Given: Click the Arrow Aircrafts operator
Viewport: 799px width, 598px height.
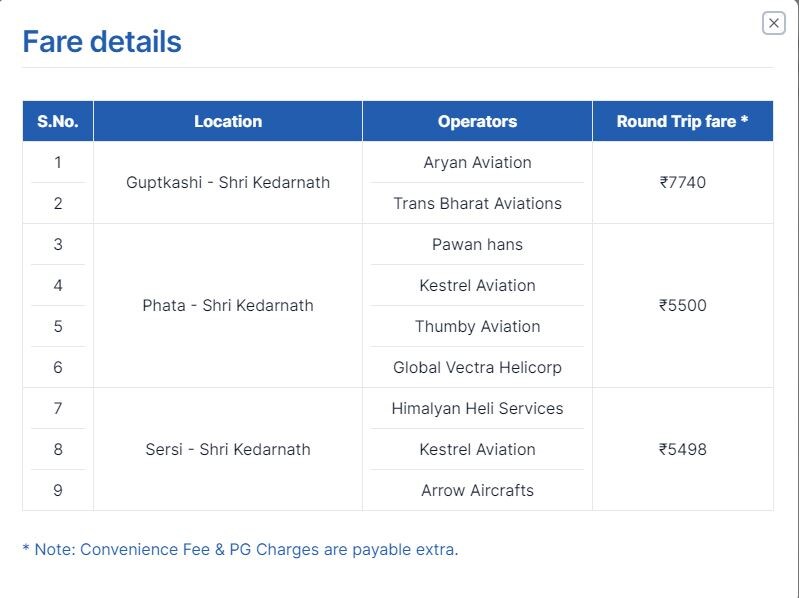Looking at the screenshot, I should point(477,490).
